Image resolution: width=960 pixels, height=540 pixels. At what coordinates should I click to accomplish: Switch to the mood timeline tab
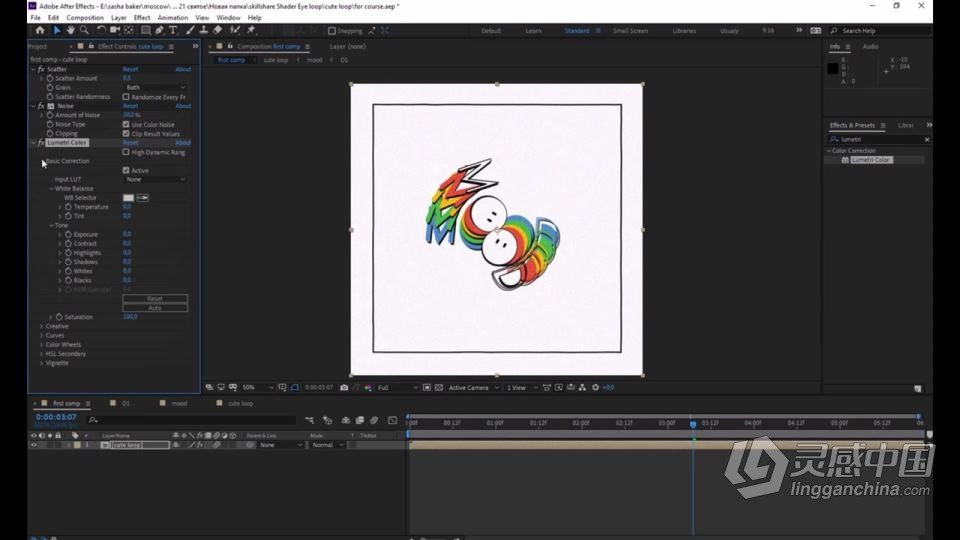tap(179, 403)
